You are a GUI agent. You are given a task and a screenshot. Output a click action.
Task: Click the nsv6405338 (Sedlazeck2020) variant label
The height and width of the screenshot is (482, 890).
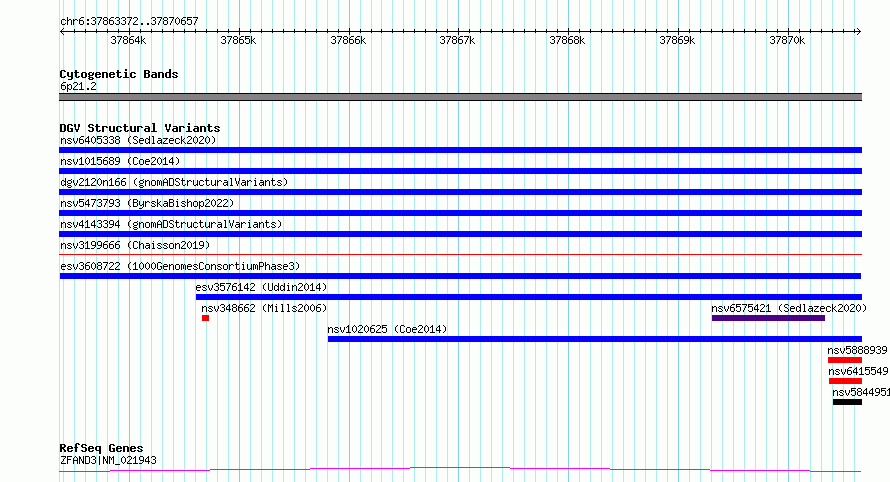point(138,140)
